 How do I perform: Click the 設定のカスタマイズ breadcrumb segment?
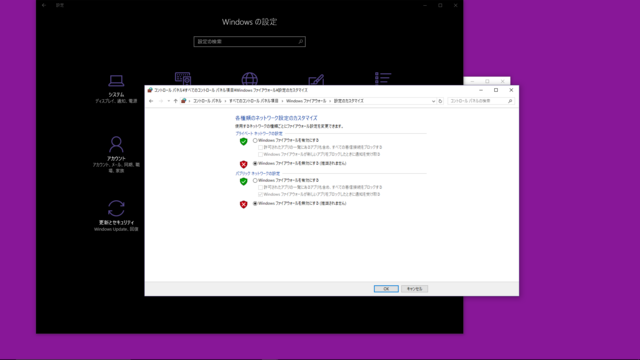349,101
